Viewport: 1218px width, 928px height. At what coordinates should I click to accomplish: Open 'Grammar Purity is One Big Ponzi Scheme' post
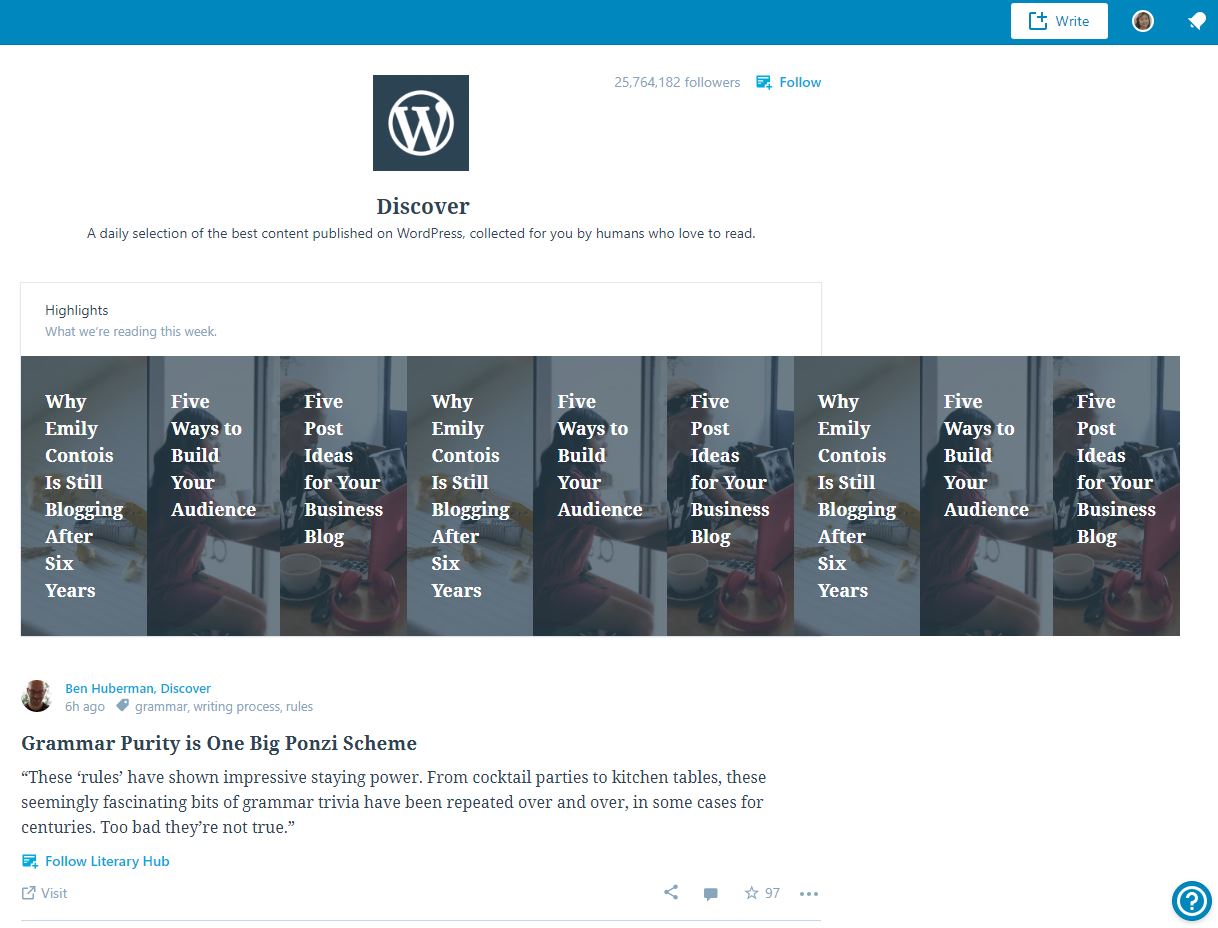pos(219,743)
